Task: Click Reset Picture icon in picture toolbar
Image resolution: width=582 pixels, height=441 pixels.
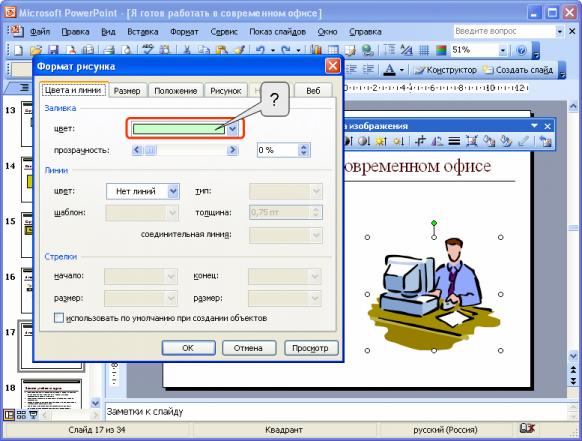Action: (x=545, y=141)
